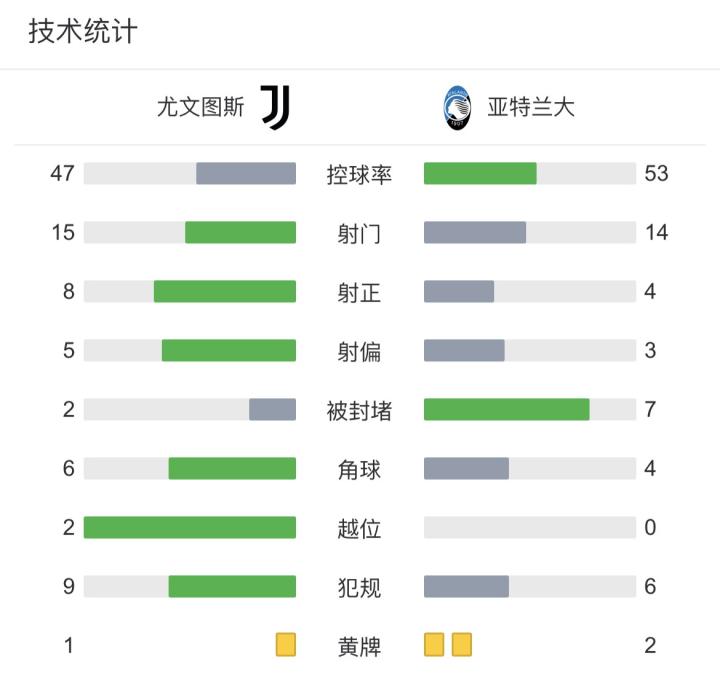
Task: Select the 技术统计 section heading
Action: [x=82, y=32]
